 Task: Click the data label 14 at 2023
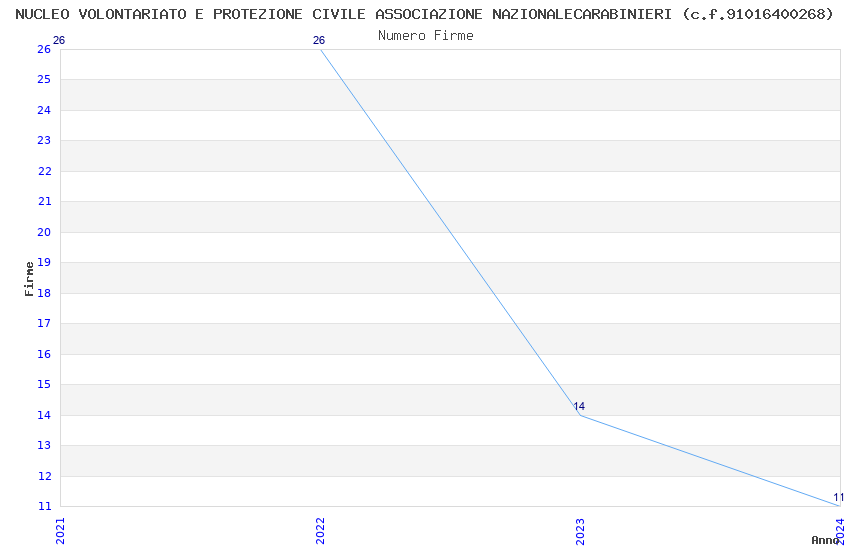[x=579, y=407]
